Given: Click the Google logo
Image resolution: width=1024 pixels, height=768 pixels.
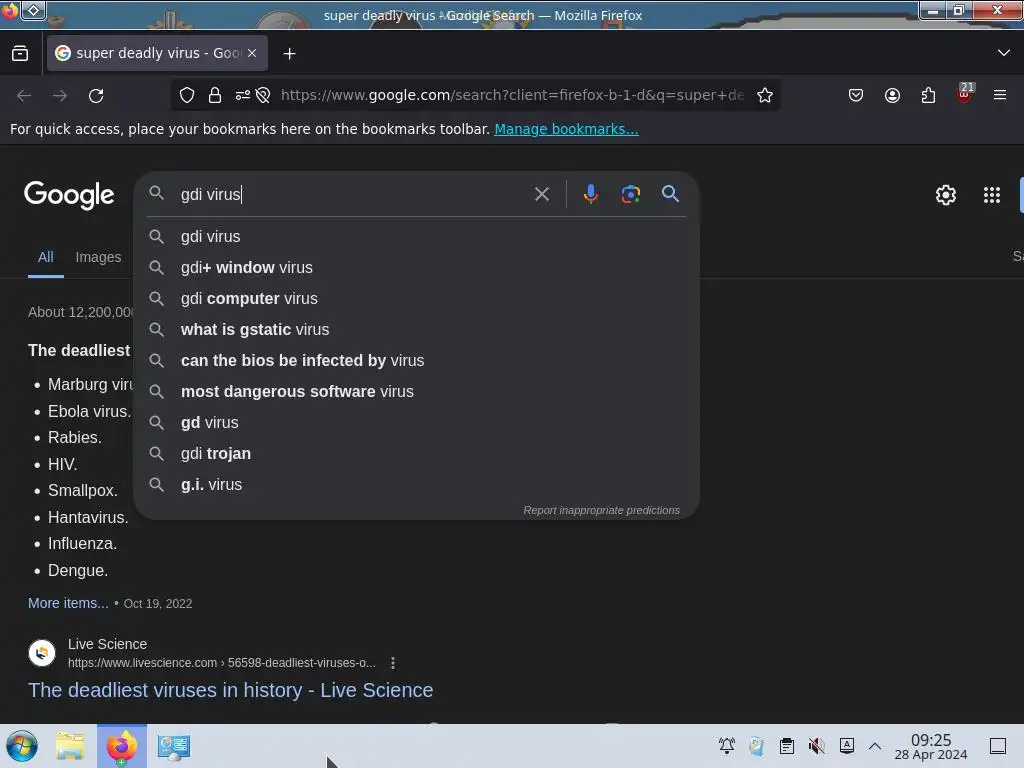Looking at the screenshot, I should pos(69,195).
